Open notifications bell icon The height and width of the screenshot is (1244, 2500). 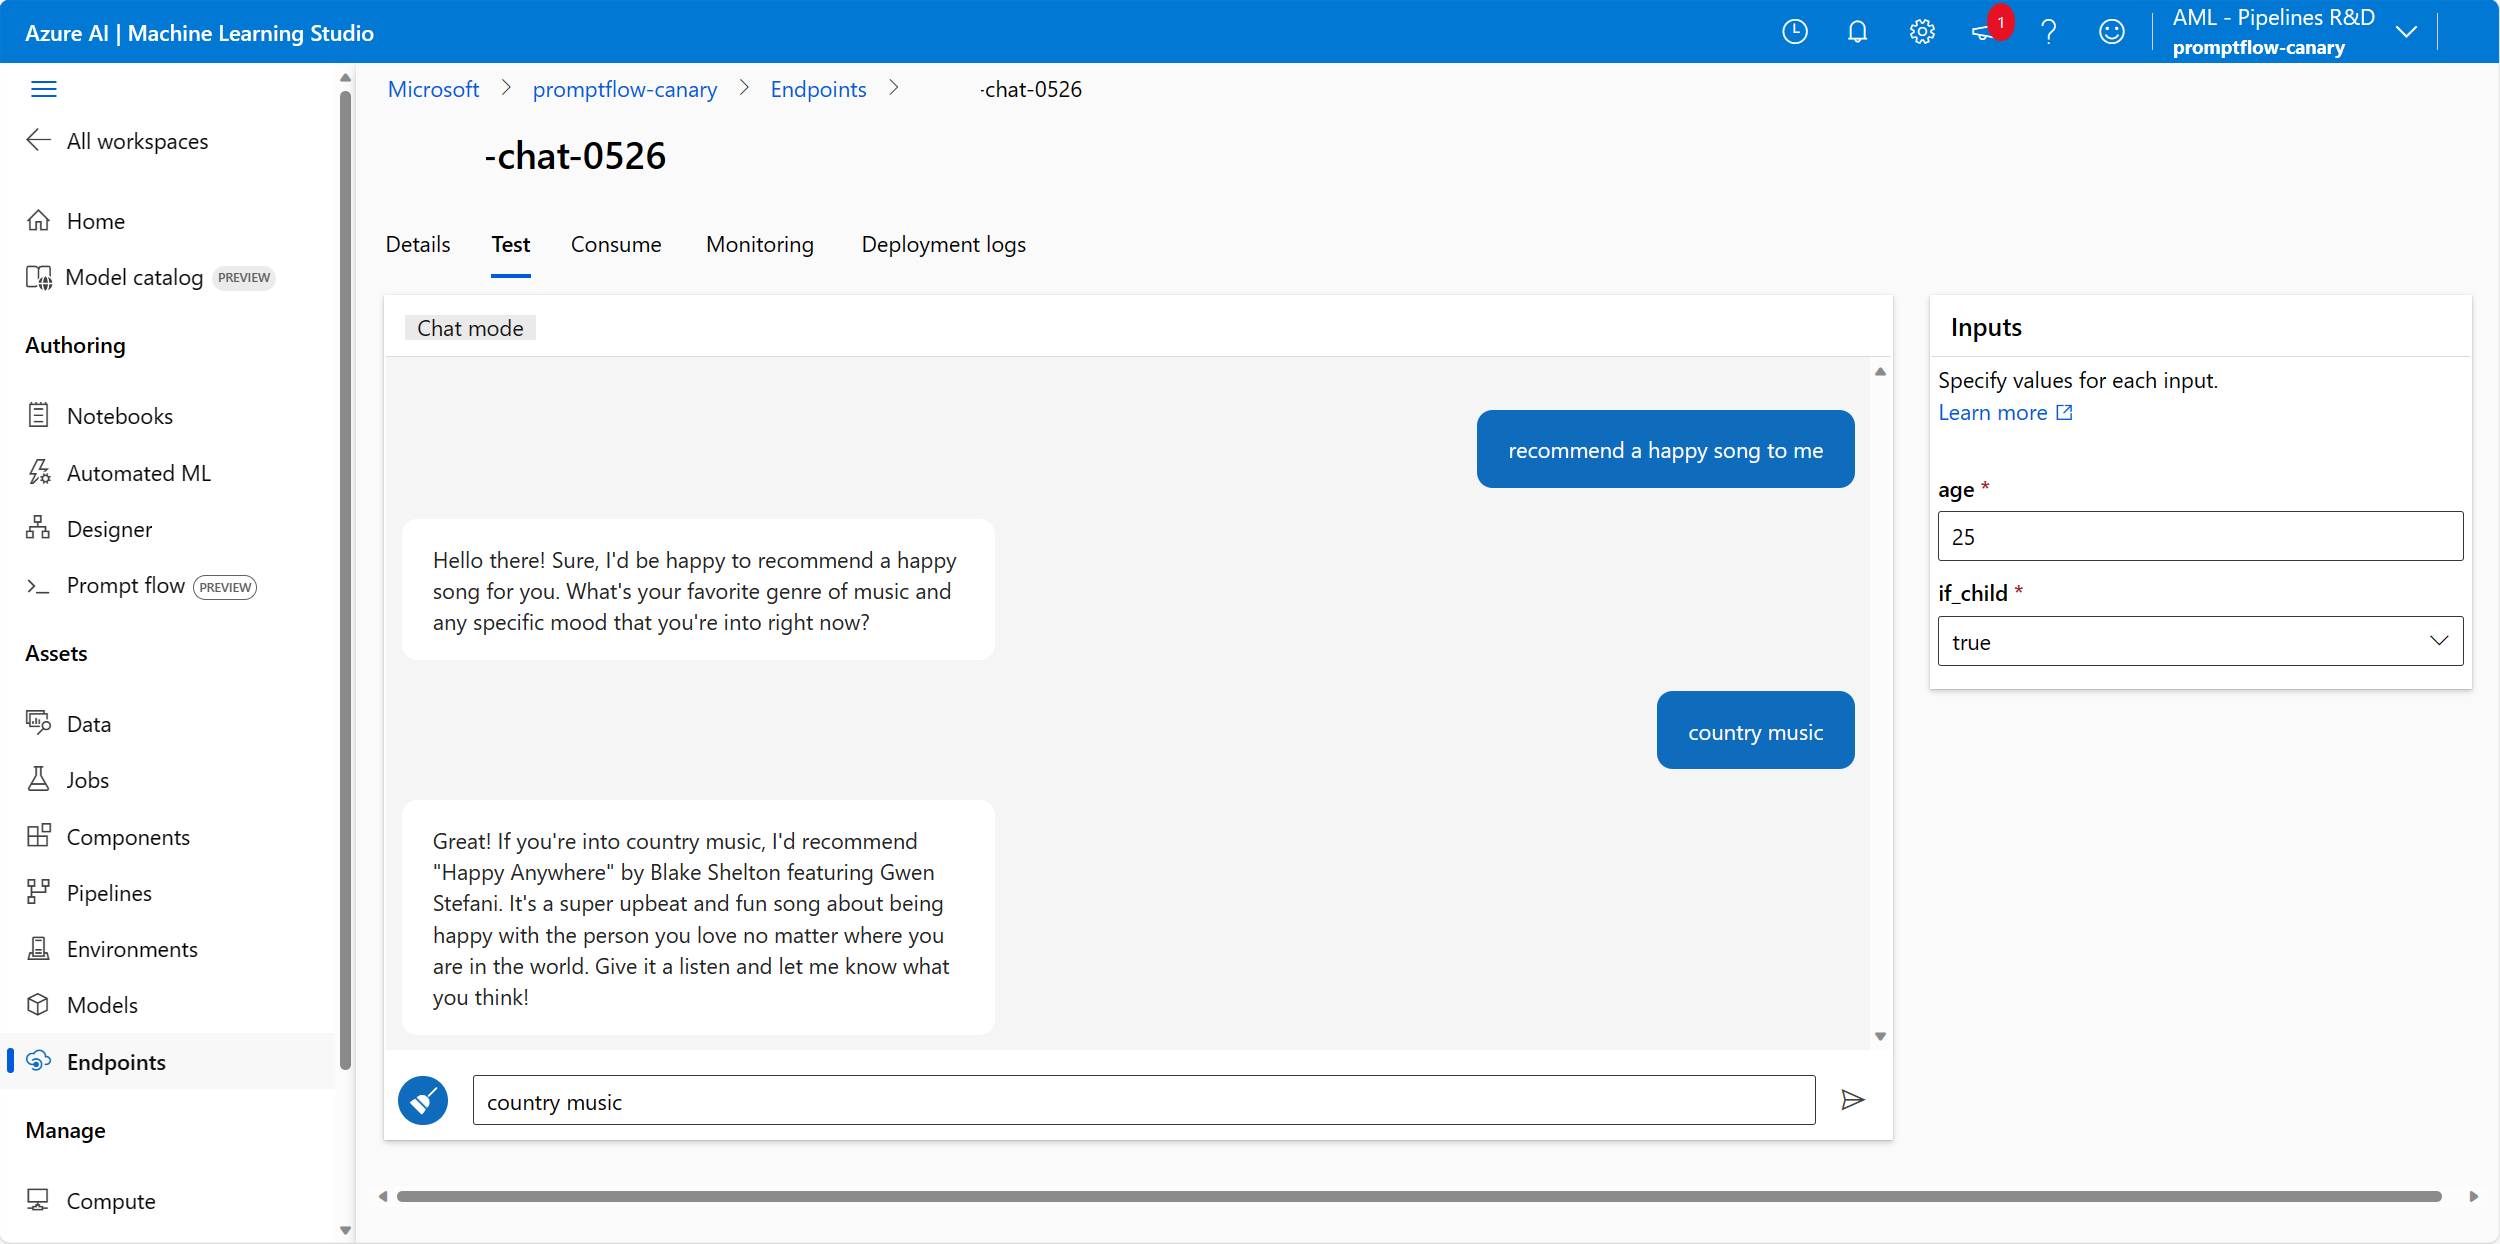(1857, 32)
